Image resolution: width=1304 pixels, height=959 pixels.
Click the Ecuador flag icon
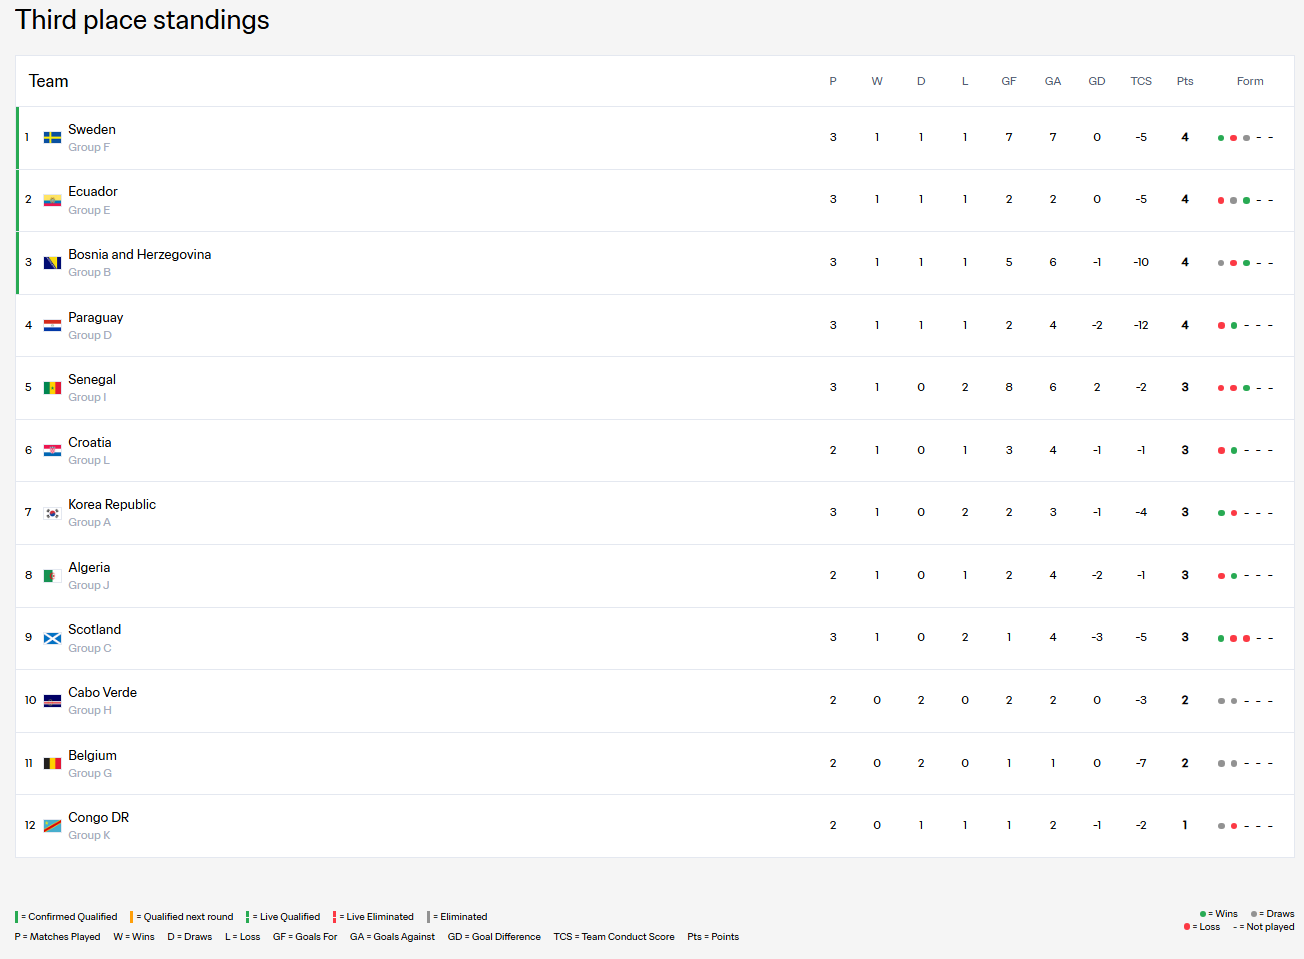(52, 200)
